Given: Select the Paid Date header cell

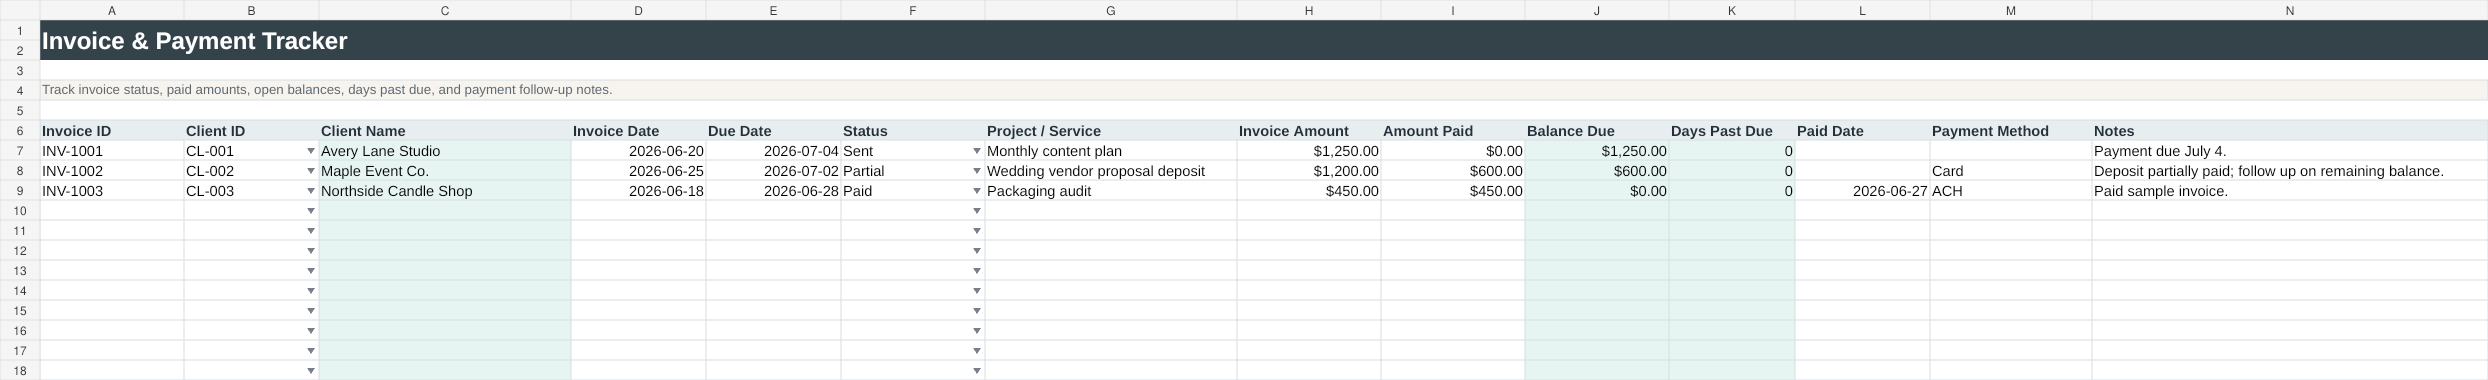Looking at the screenshot, I should click(x=1862, y=131).
